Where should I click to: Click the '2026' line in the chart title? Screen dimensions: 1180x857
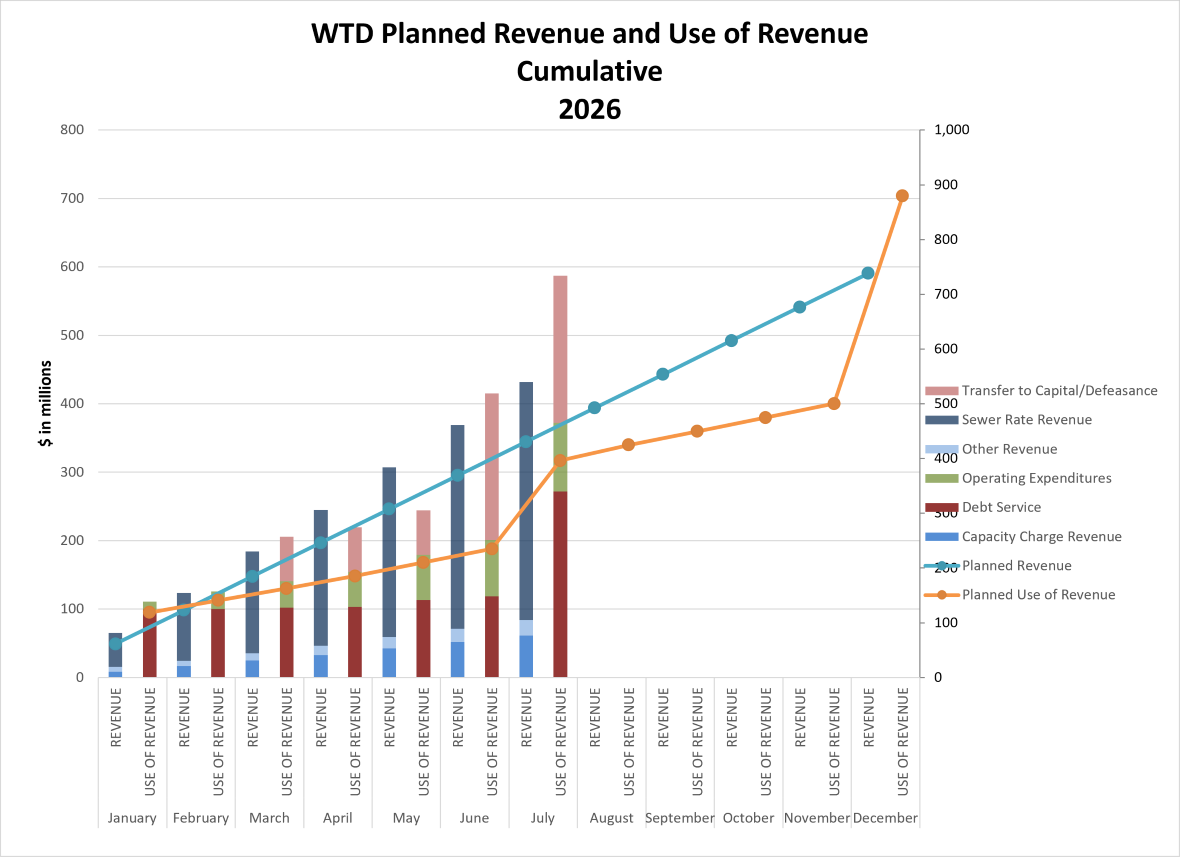click(x=589, y=110)
